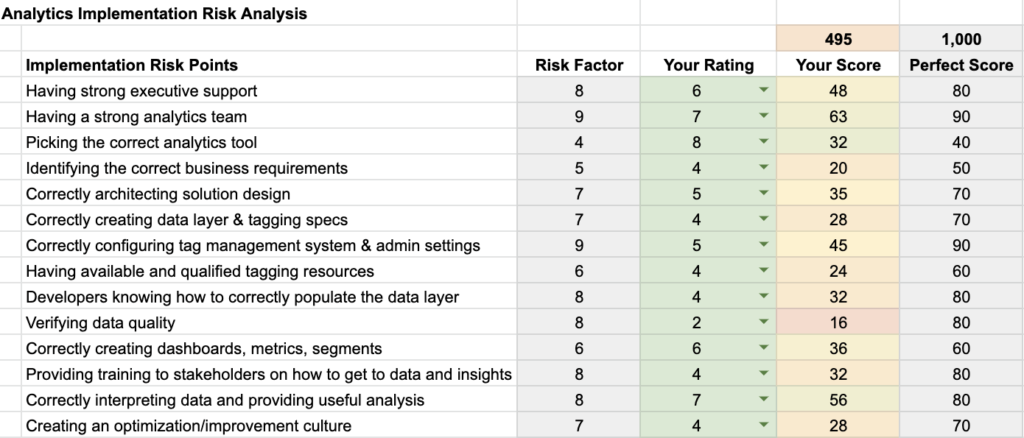Select the Your Score header cell
The height and width of the screenshot is (438, 1024).
pyautogui.click(x=838, y=65)
